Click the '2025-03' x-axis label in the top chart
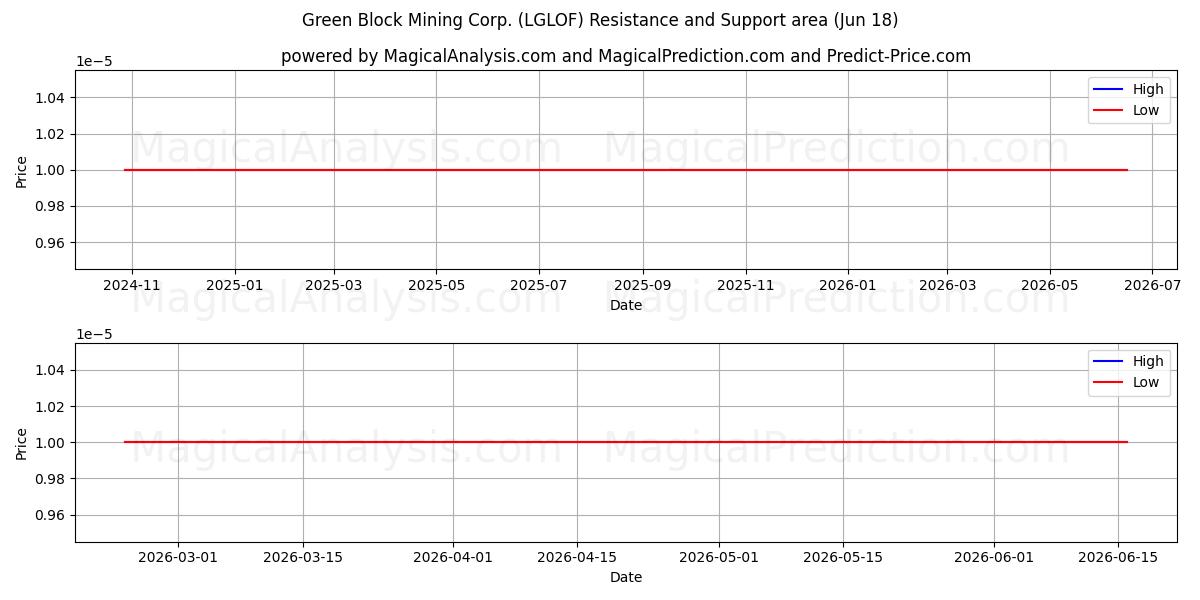Image resolution: width=1200 pixels, height=600 pixels. click(x=334, y=286)
